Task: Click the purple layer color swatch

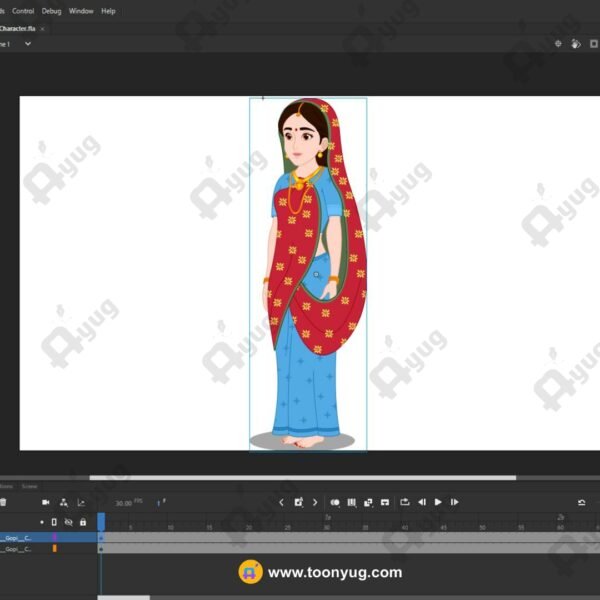Action: click(x=55, y=537)
